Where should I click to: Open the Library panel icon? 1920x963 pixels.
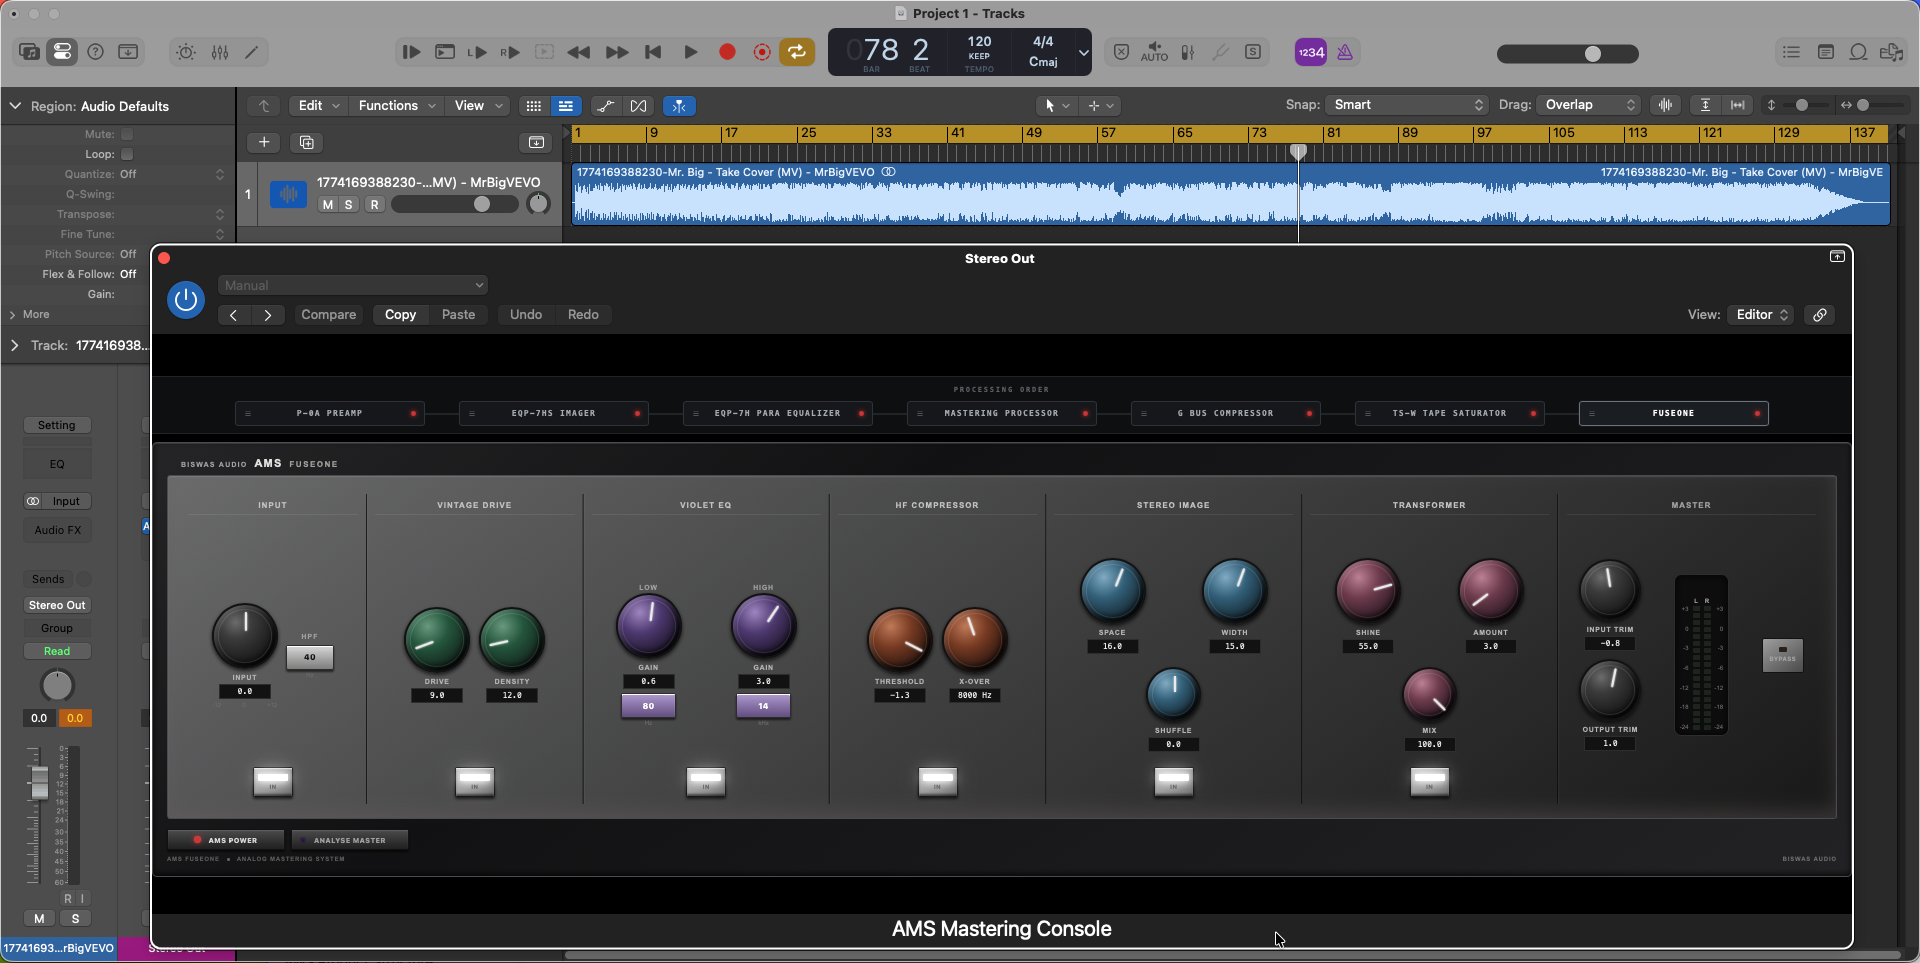[29, 52]
